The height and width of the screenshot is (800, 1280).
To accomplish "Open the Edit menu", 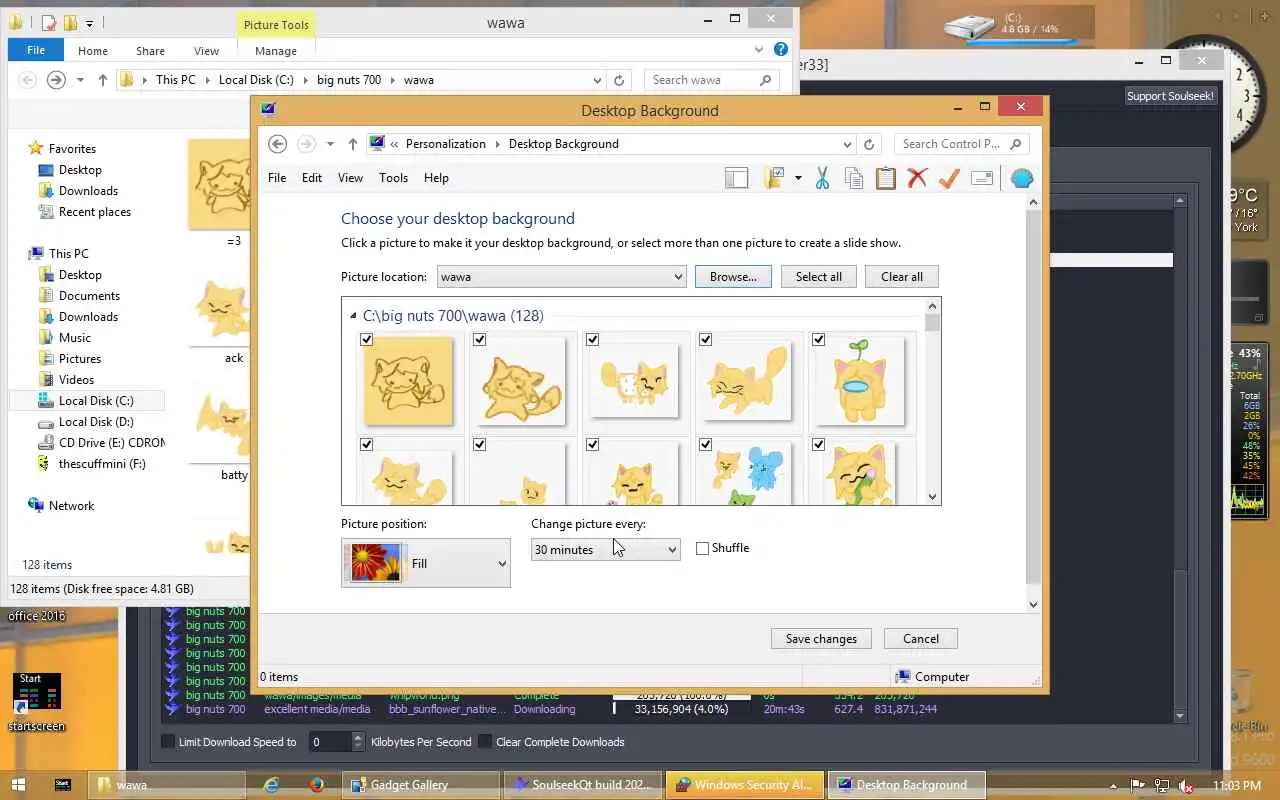I will [x=312, y=178].
